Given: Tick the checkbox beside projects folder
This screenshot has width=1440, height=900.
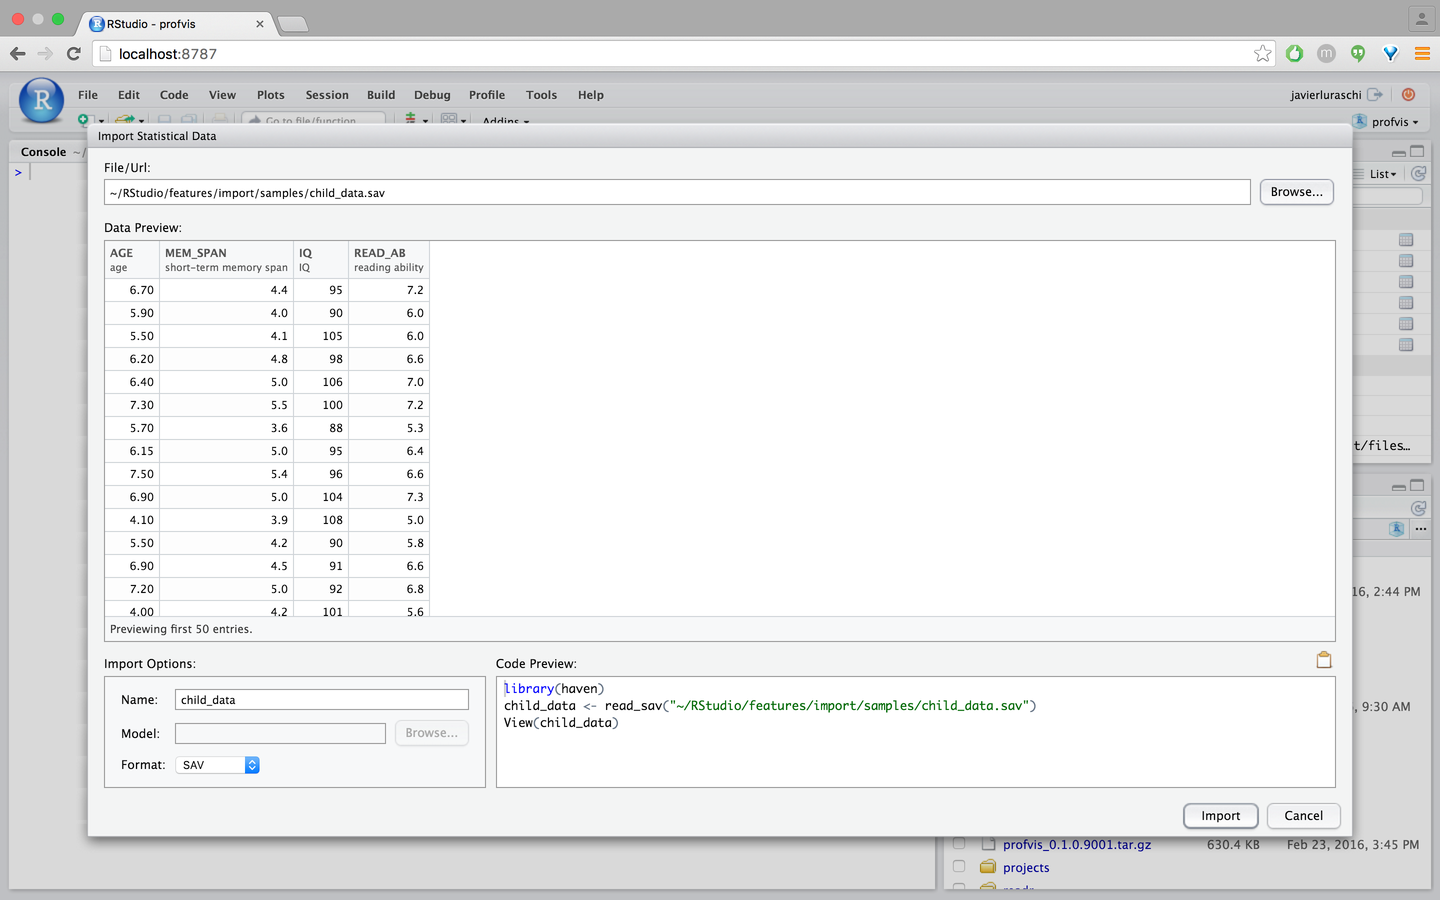Looking at the screenshot, I should point(959,867).
